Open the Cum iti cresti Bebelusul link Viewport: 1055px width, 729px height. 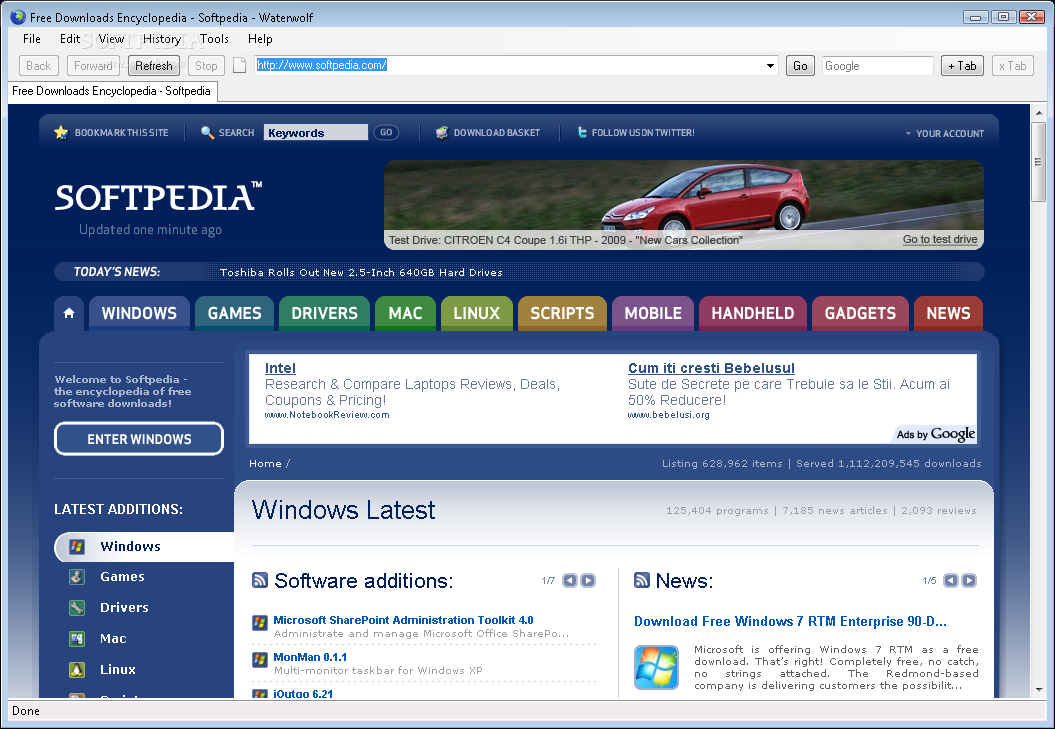(711, 368)
